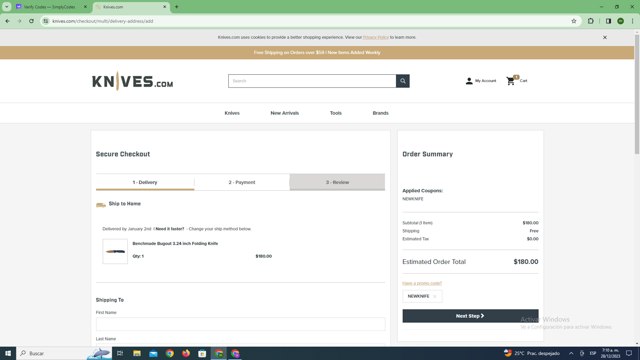Open the Benchmade Bugout 3.24 Inch Folding Knife title
The height and width of the screenshot is (360, 640).
(175, 243)
